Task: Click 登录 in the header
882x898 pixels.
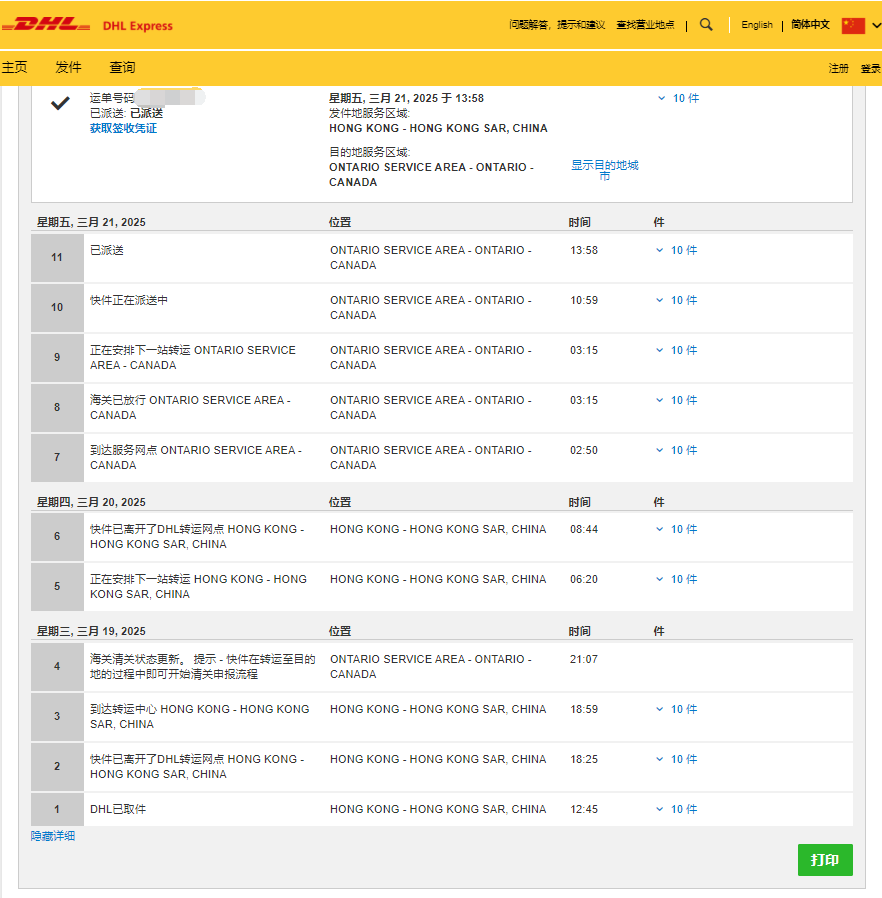Action: click(x=870, y=68)
